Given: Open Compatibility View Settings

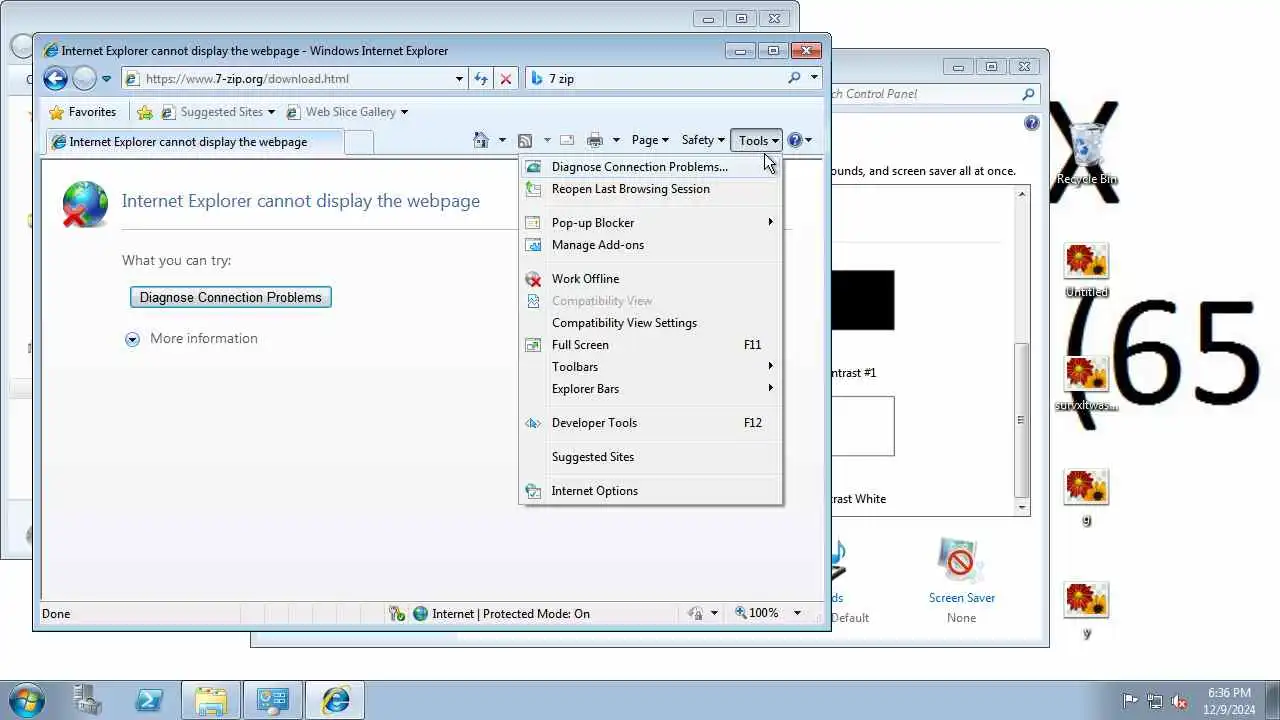Looking at the screenshot, I should pos(651,323).
